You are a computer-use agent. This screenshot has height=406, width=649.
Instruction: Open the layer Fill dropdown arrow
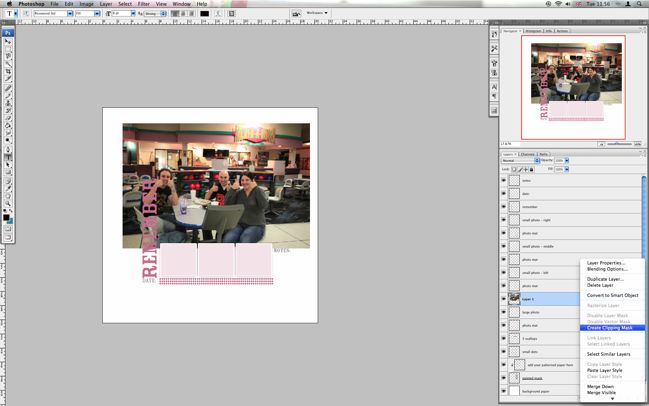[x=567, y=169]
